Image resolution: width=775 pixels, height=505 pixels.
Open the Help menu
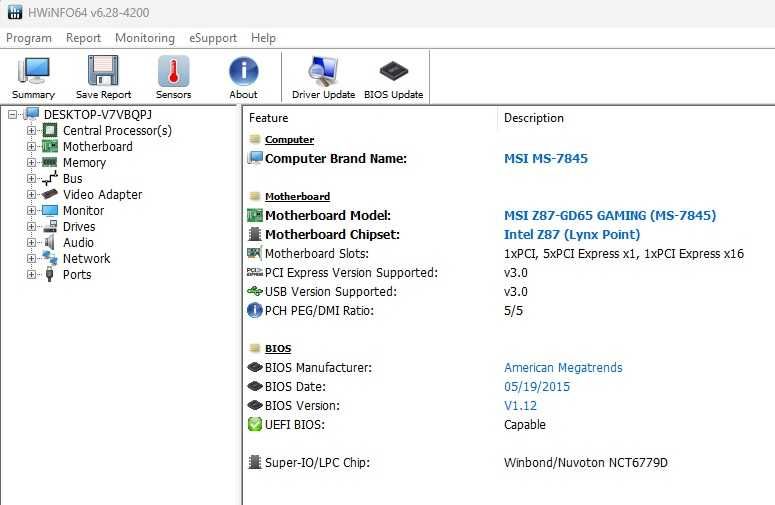[x=263, y=38]
